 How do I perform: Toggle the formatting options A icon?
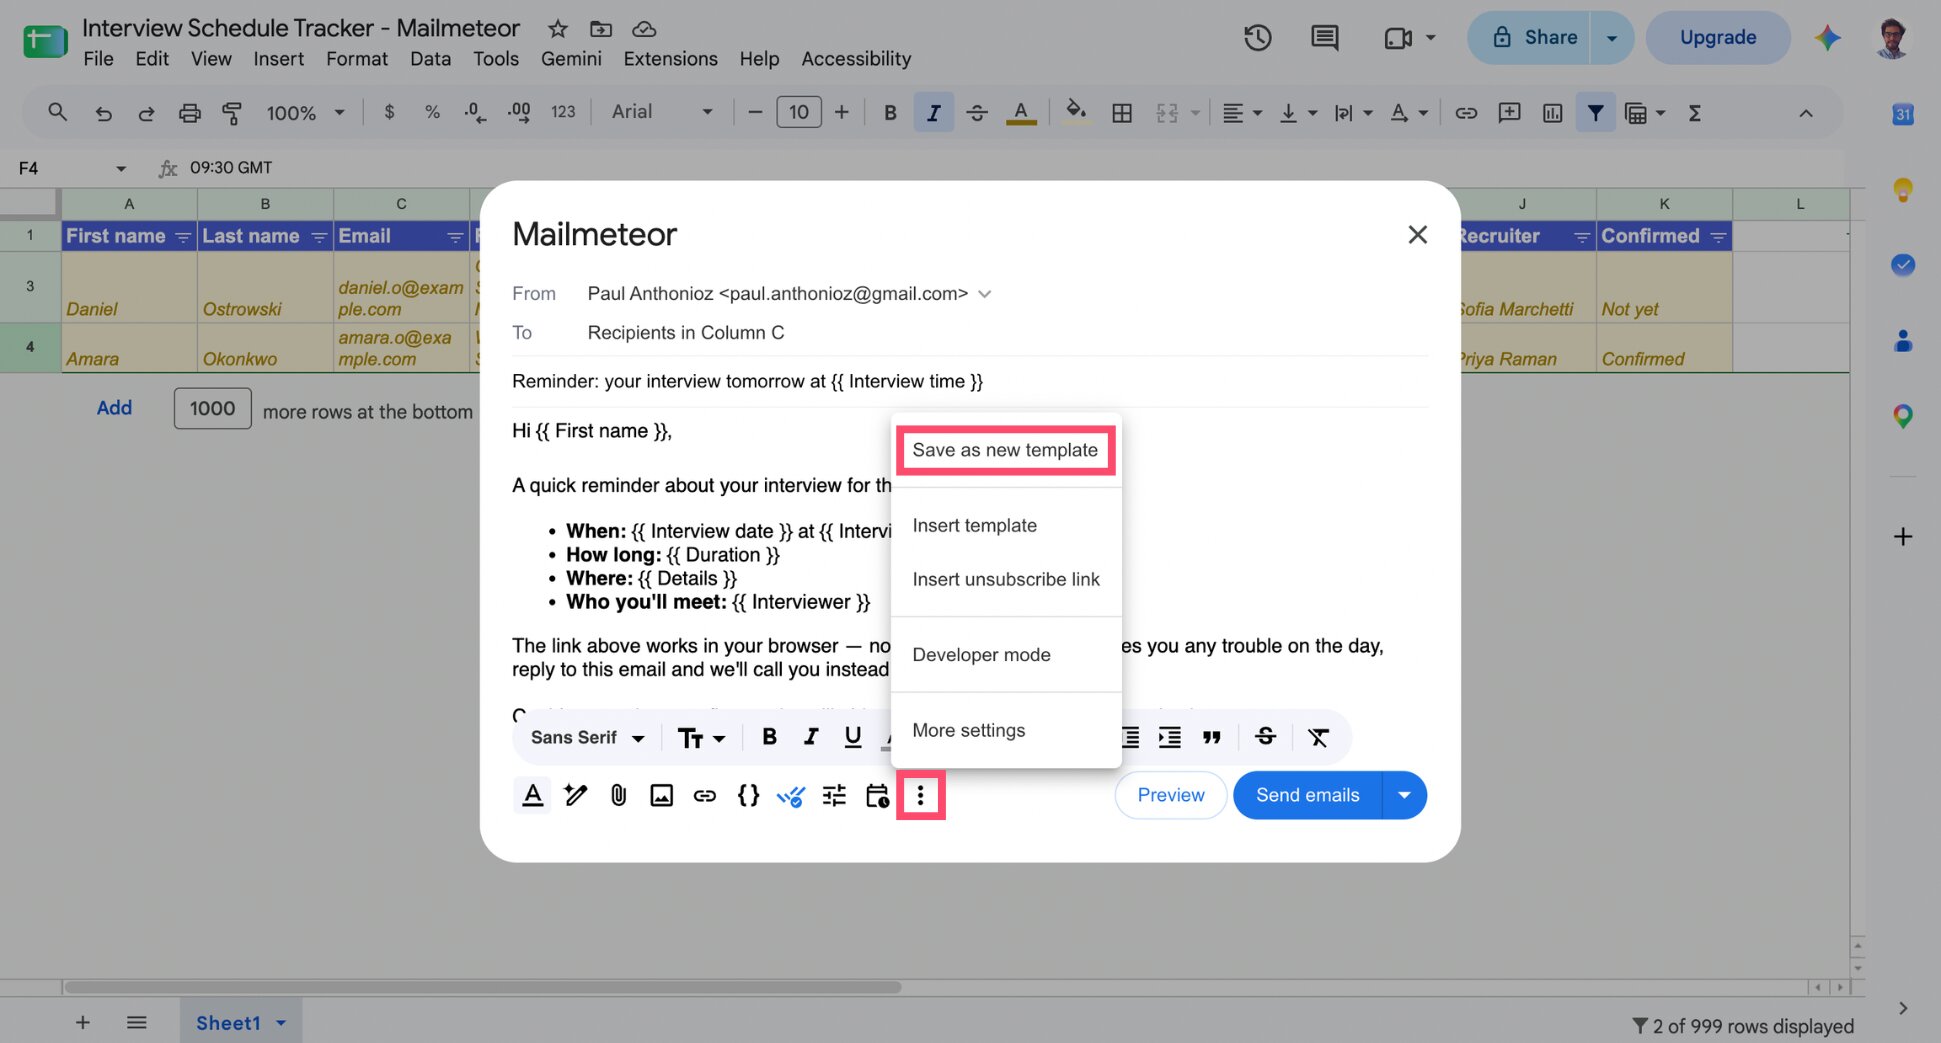tap(533, 796)
